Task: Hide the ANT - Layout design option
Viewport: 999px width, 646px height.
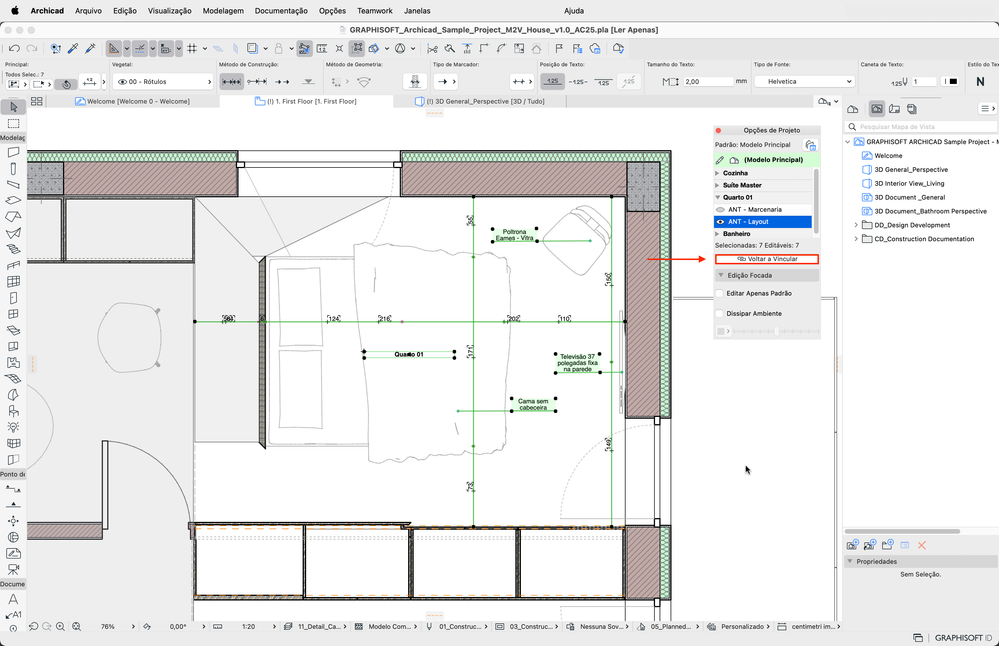Action: pyautogui.click(x=721, y=222)
